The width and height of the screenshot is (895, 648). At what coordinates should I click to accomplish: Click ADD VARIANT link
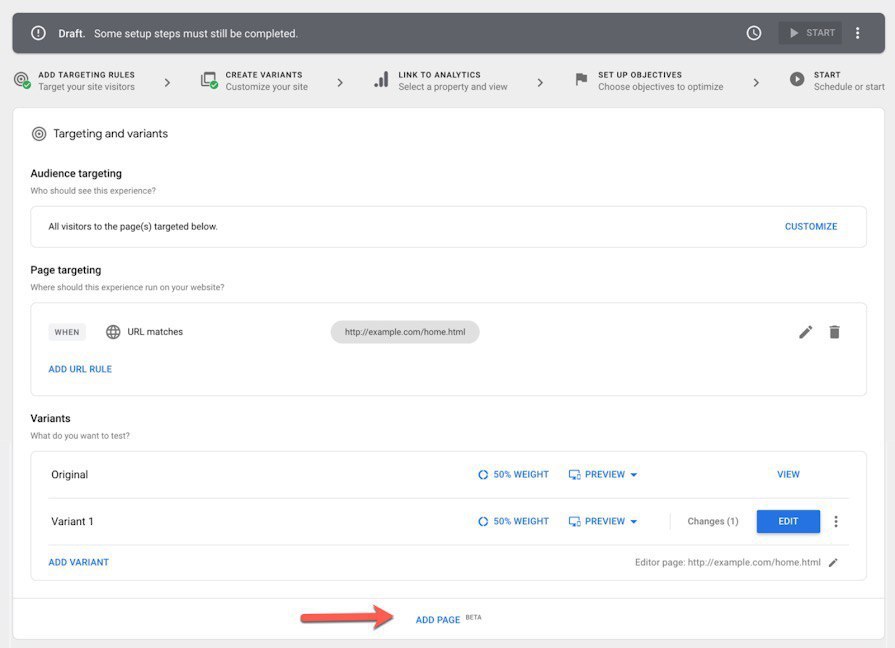(79, 562)
